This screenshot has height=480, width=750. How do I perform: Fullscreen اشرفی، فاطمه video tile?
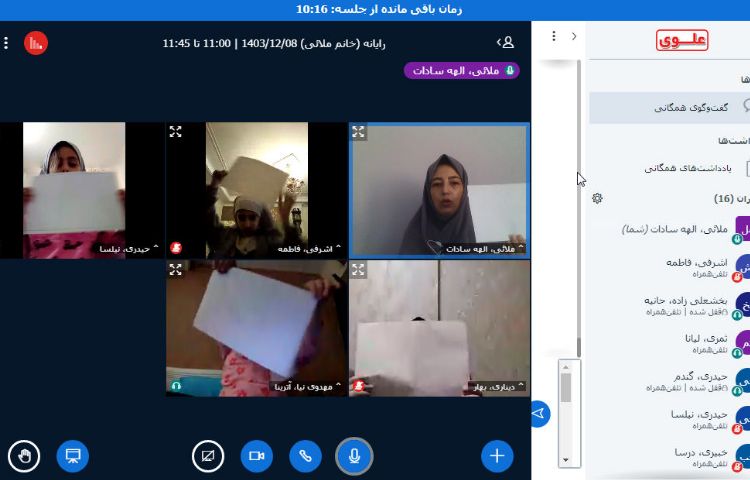tap(176, 131)
